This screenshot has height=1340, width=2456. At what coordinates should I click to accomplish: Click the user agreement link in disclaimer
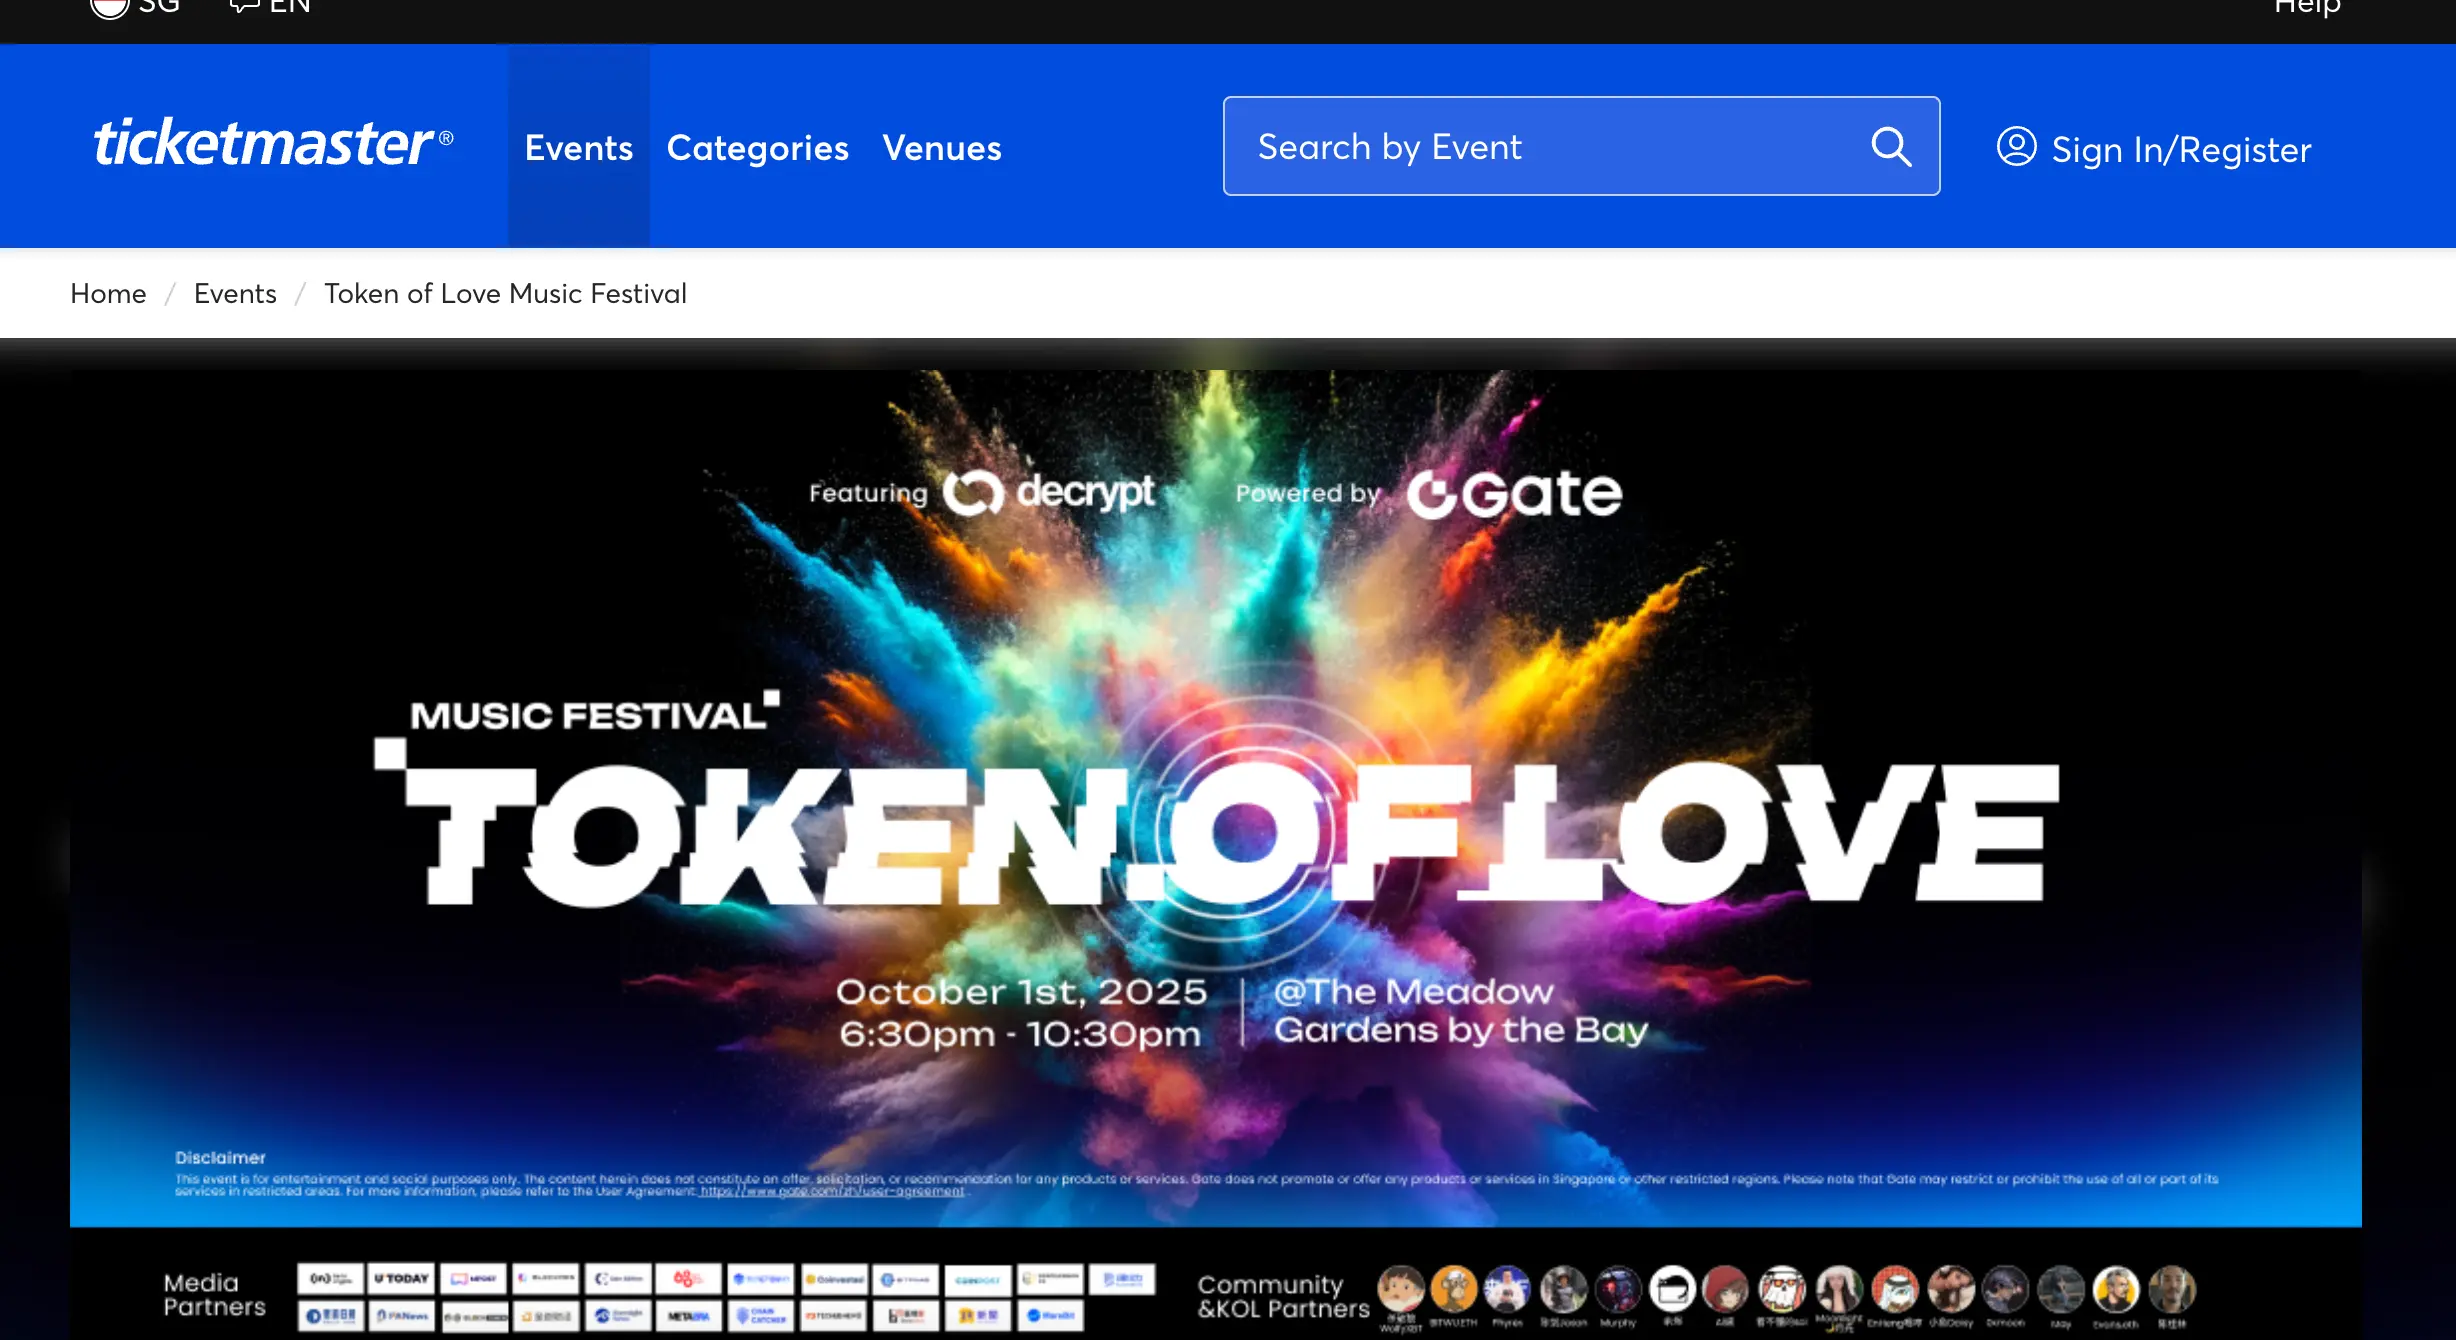click(832, 1191)
